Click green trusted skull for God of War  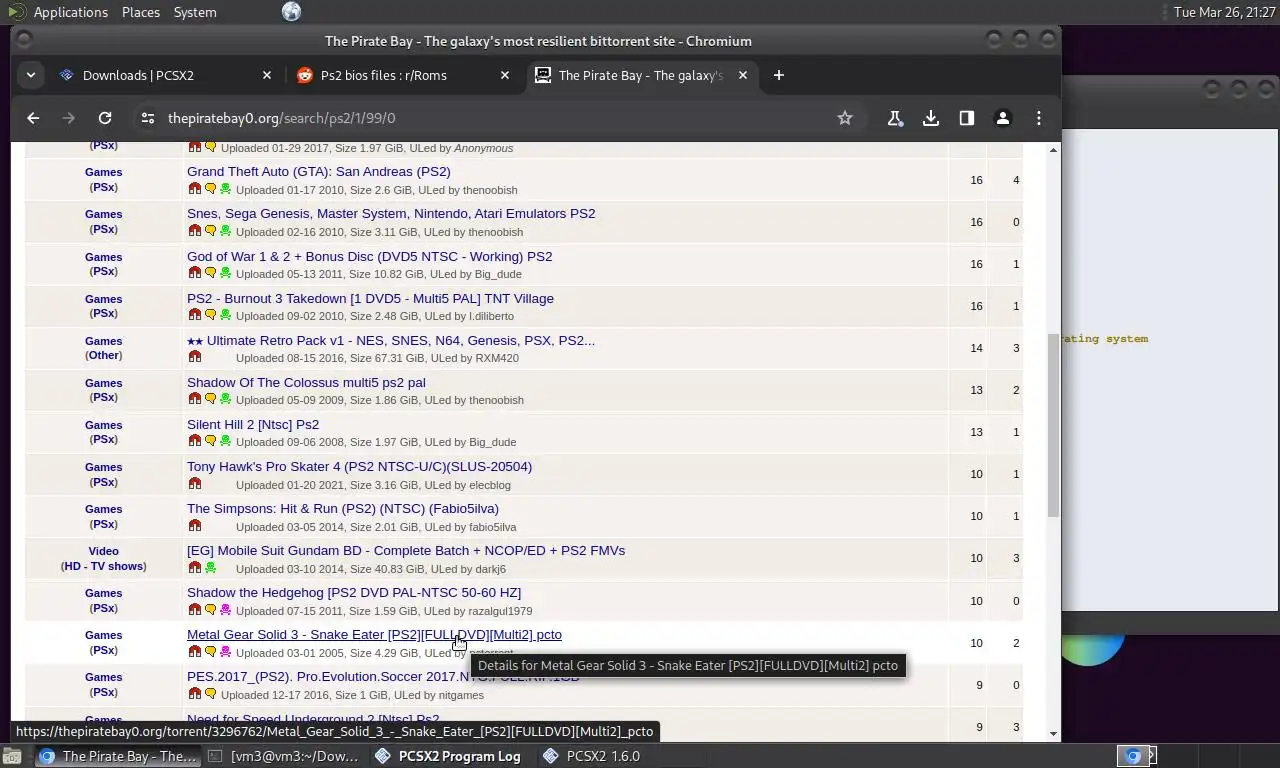(225, 273)
